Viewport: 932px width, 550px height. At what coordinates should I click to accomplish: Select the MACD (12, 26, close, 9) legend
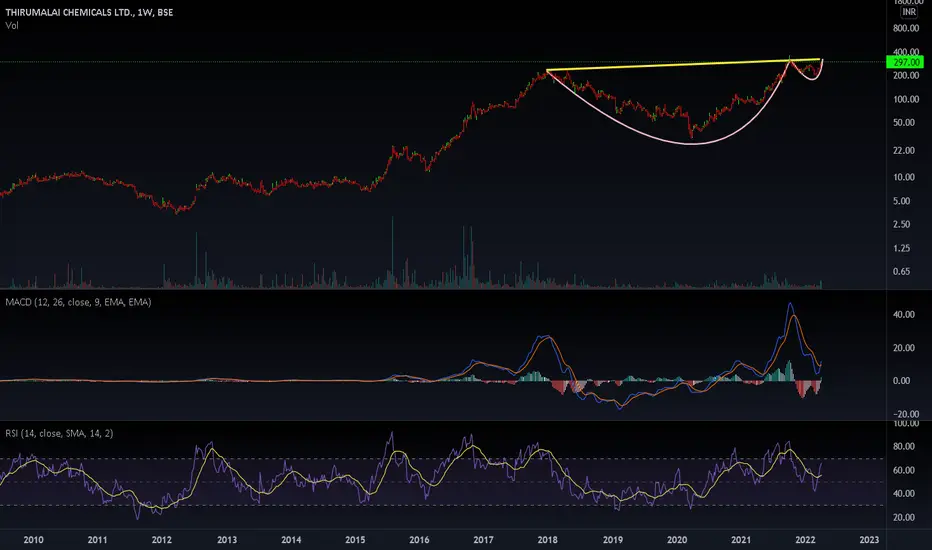point(78,302)
